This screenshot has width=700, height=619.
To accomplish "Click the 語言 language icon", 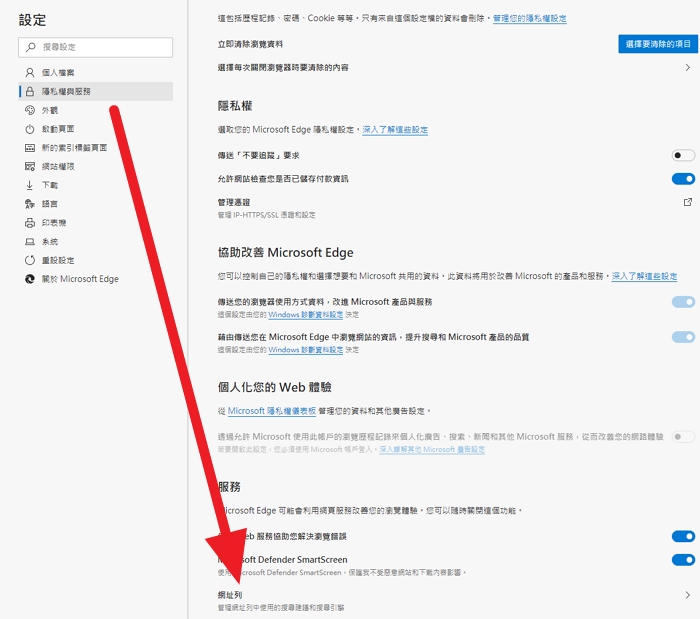I will [29, 204].
